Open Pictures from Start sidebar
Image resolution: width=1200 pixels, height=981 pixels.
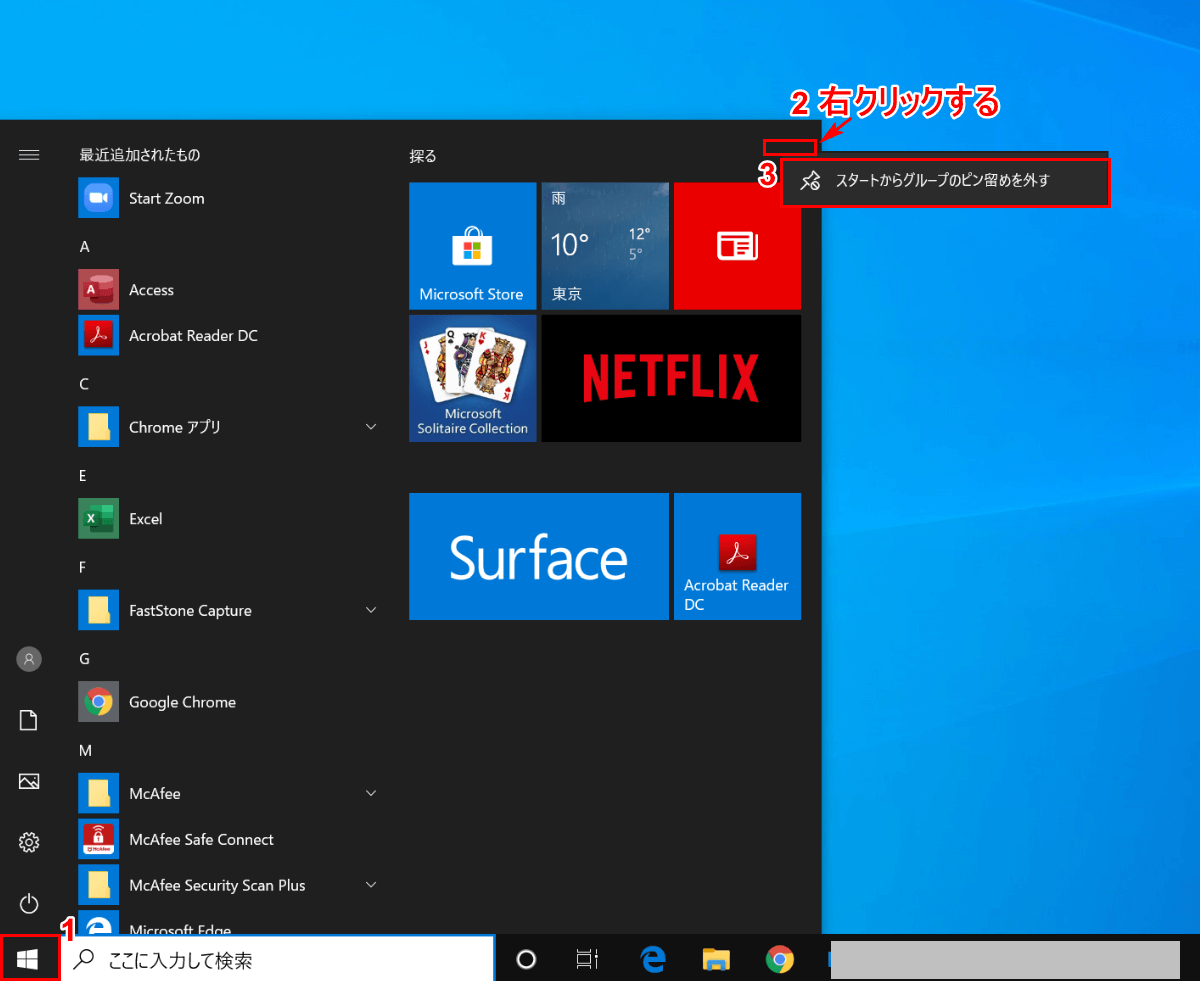pos(29,781)
